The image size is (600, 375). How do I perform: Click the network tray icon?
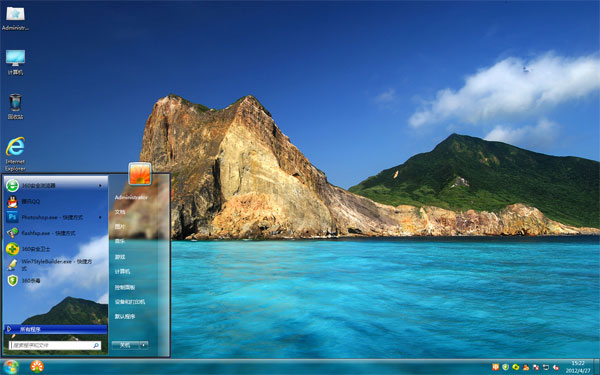click(x=546, y=367)
